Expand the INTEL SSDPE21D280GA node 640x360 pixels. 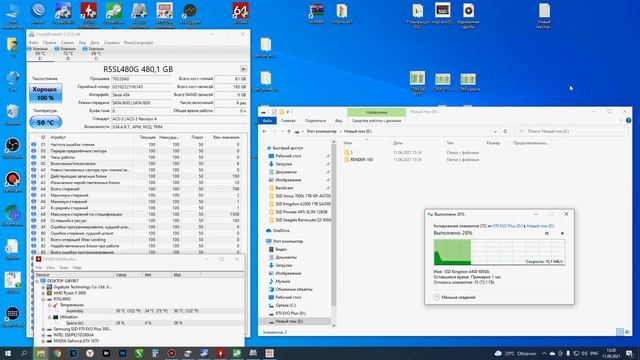click(x=43, y=335)
